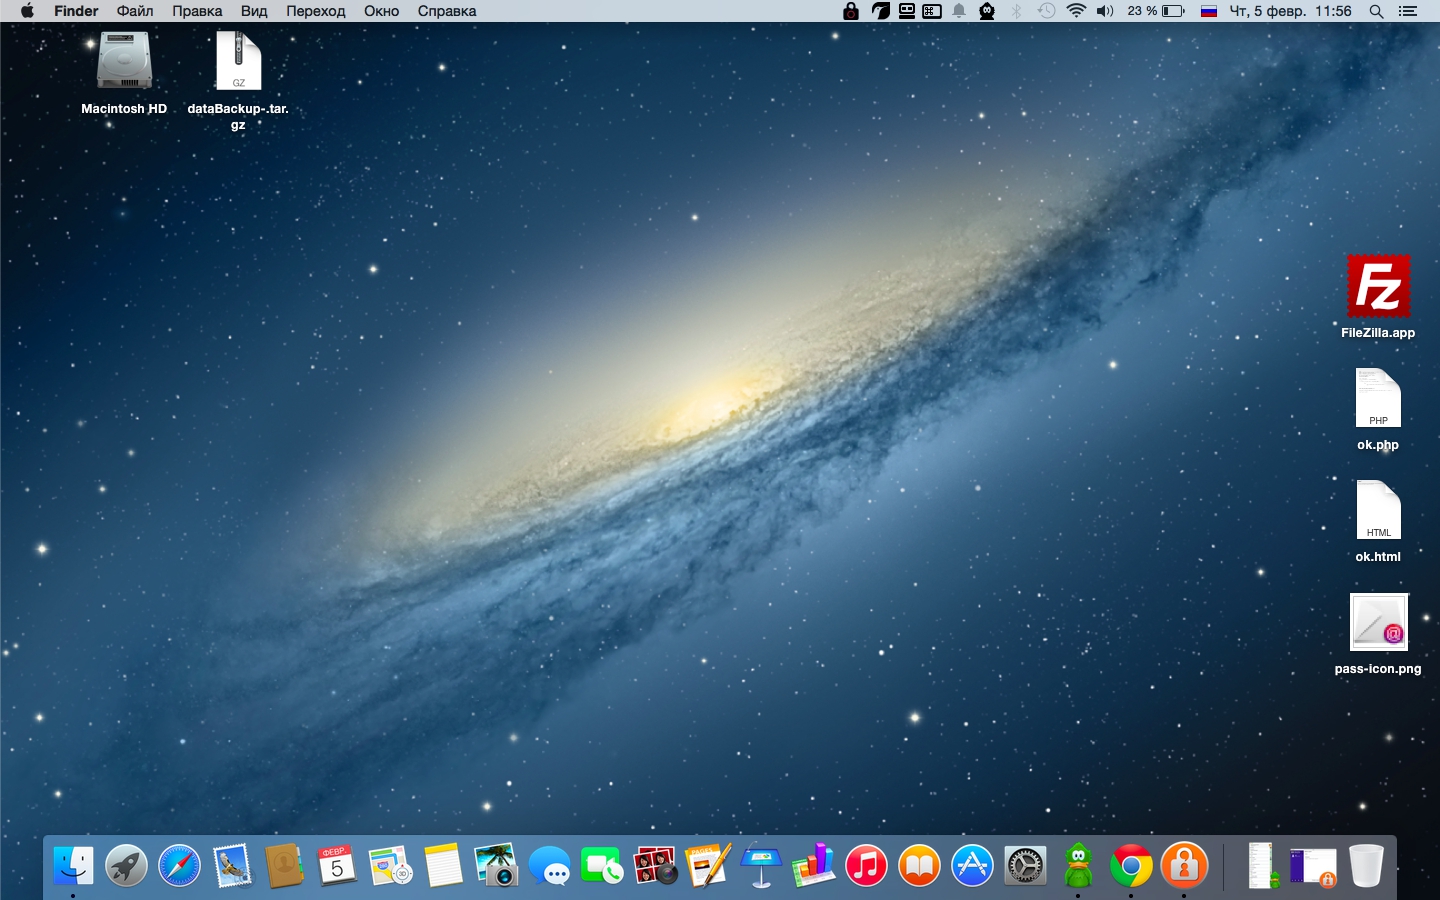
Task: Open the Mac App Store dock icon
Action: [x=972, y=866]
